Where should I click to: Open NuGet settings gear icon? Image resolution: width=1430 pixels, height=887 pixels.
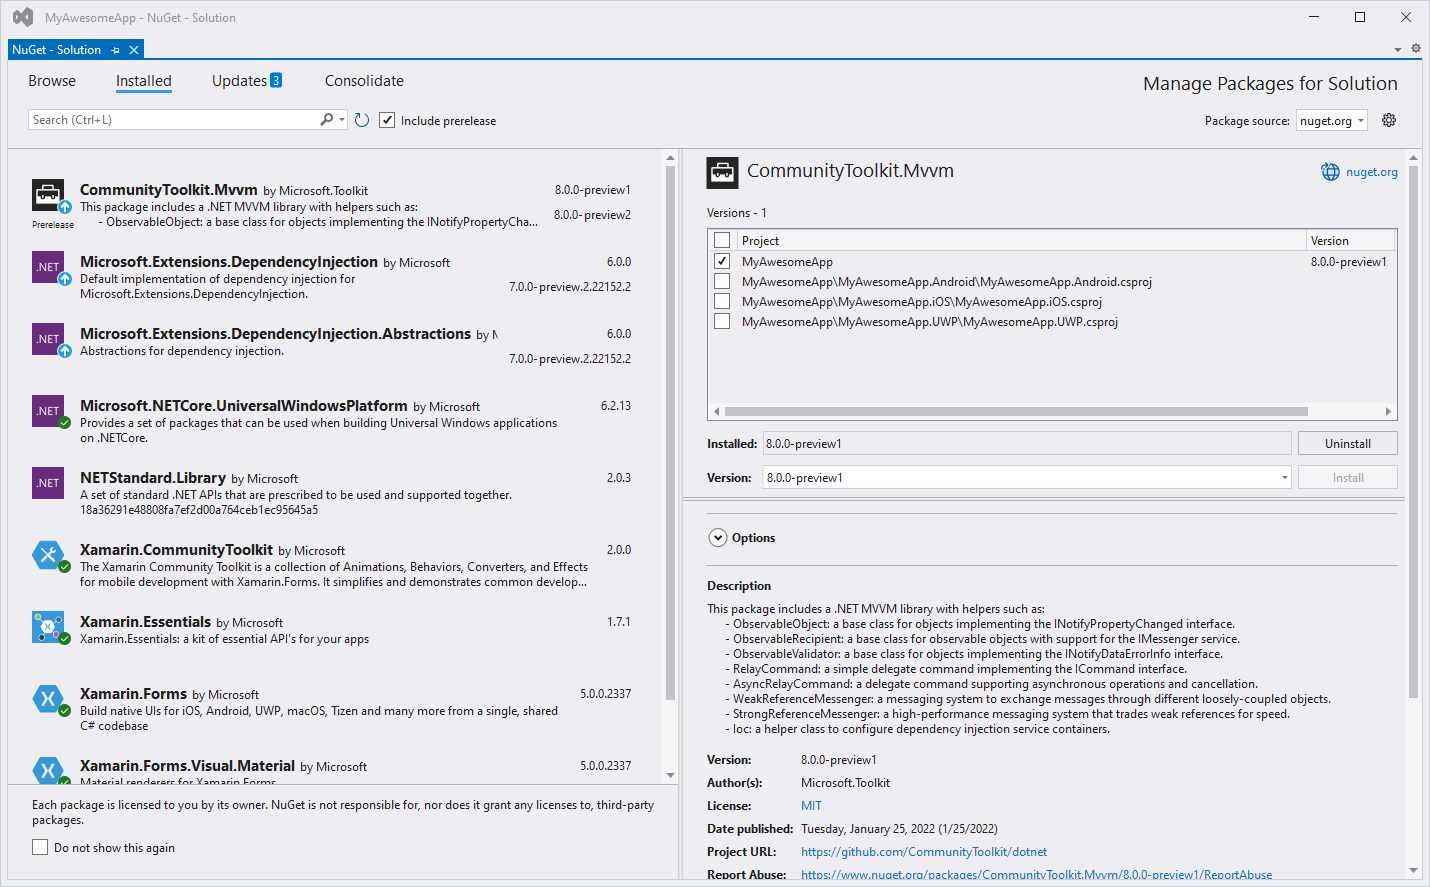(1389, 120)
